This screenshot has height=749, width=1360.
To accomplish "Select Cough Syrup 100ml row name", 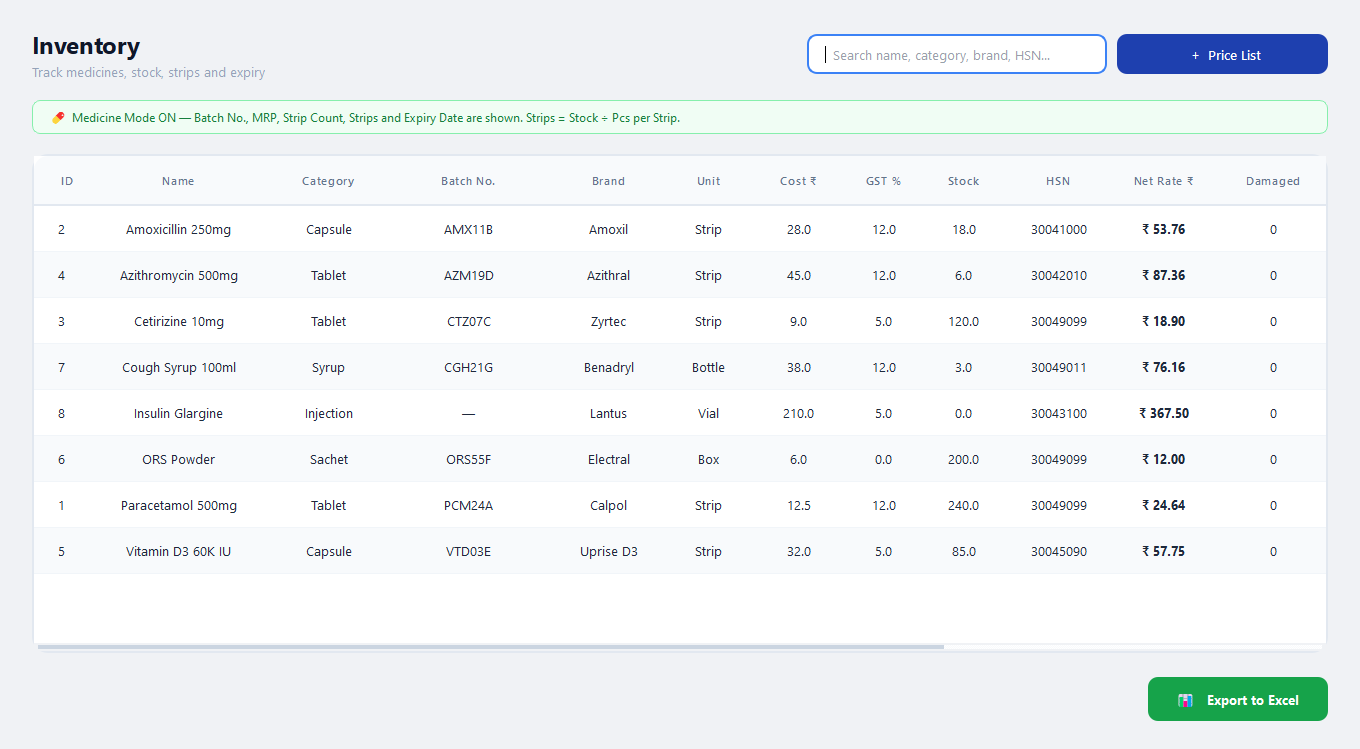I will (x=178, y=367).
